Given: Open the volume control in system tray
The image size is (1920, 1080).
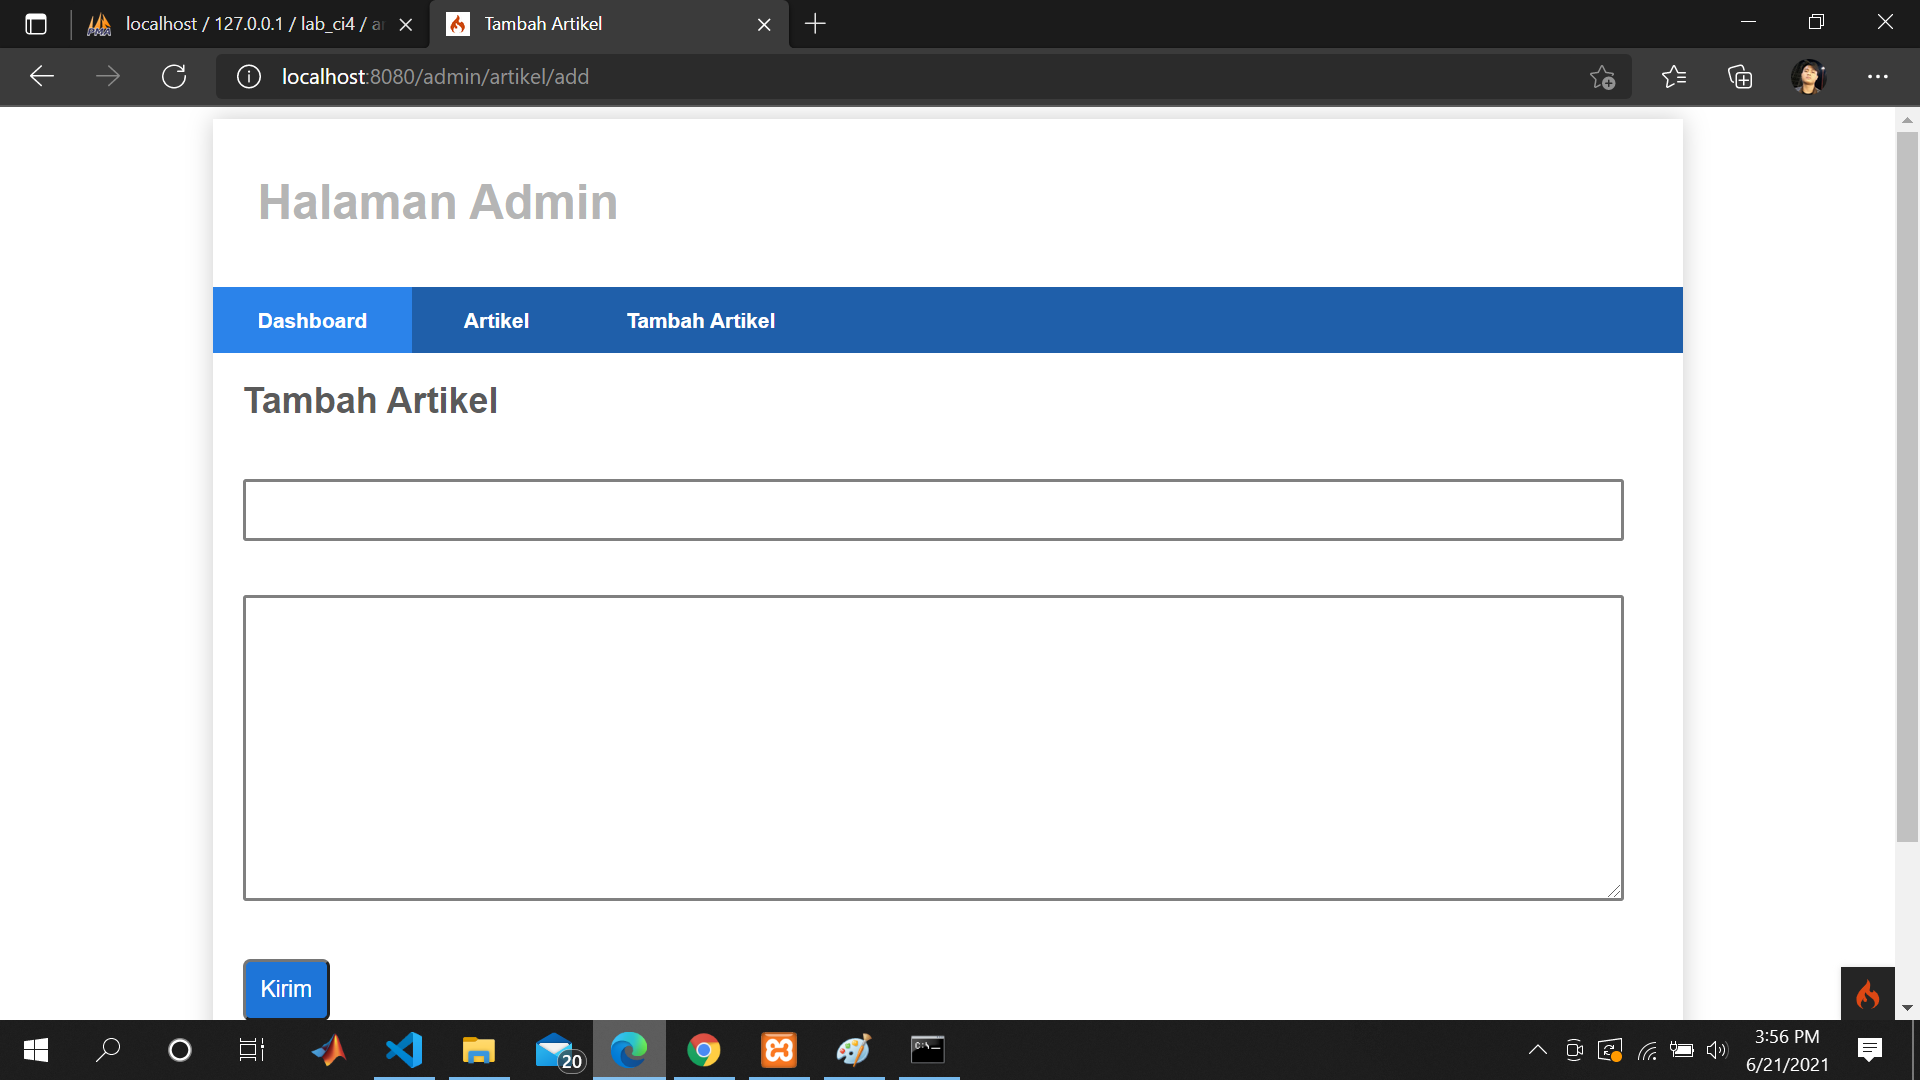Looking at the screenshot, I should [1717, 1050].
